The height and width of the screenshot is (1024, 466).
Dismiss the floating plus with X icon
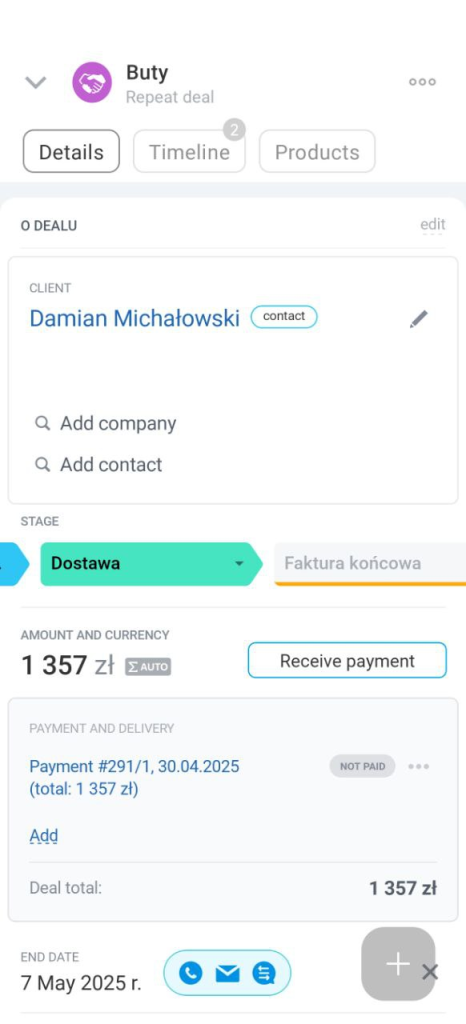click(429, 972)
